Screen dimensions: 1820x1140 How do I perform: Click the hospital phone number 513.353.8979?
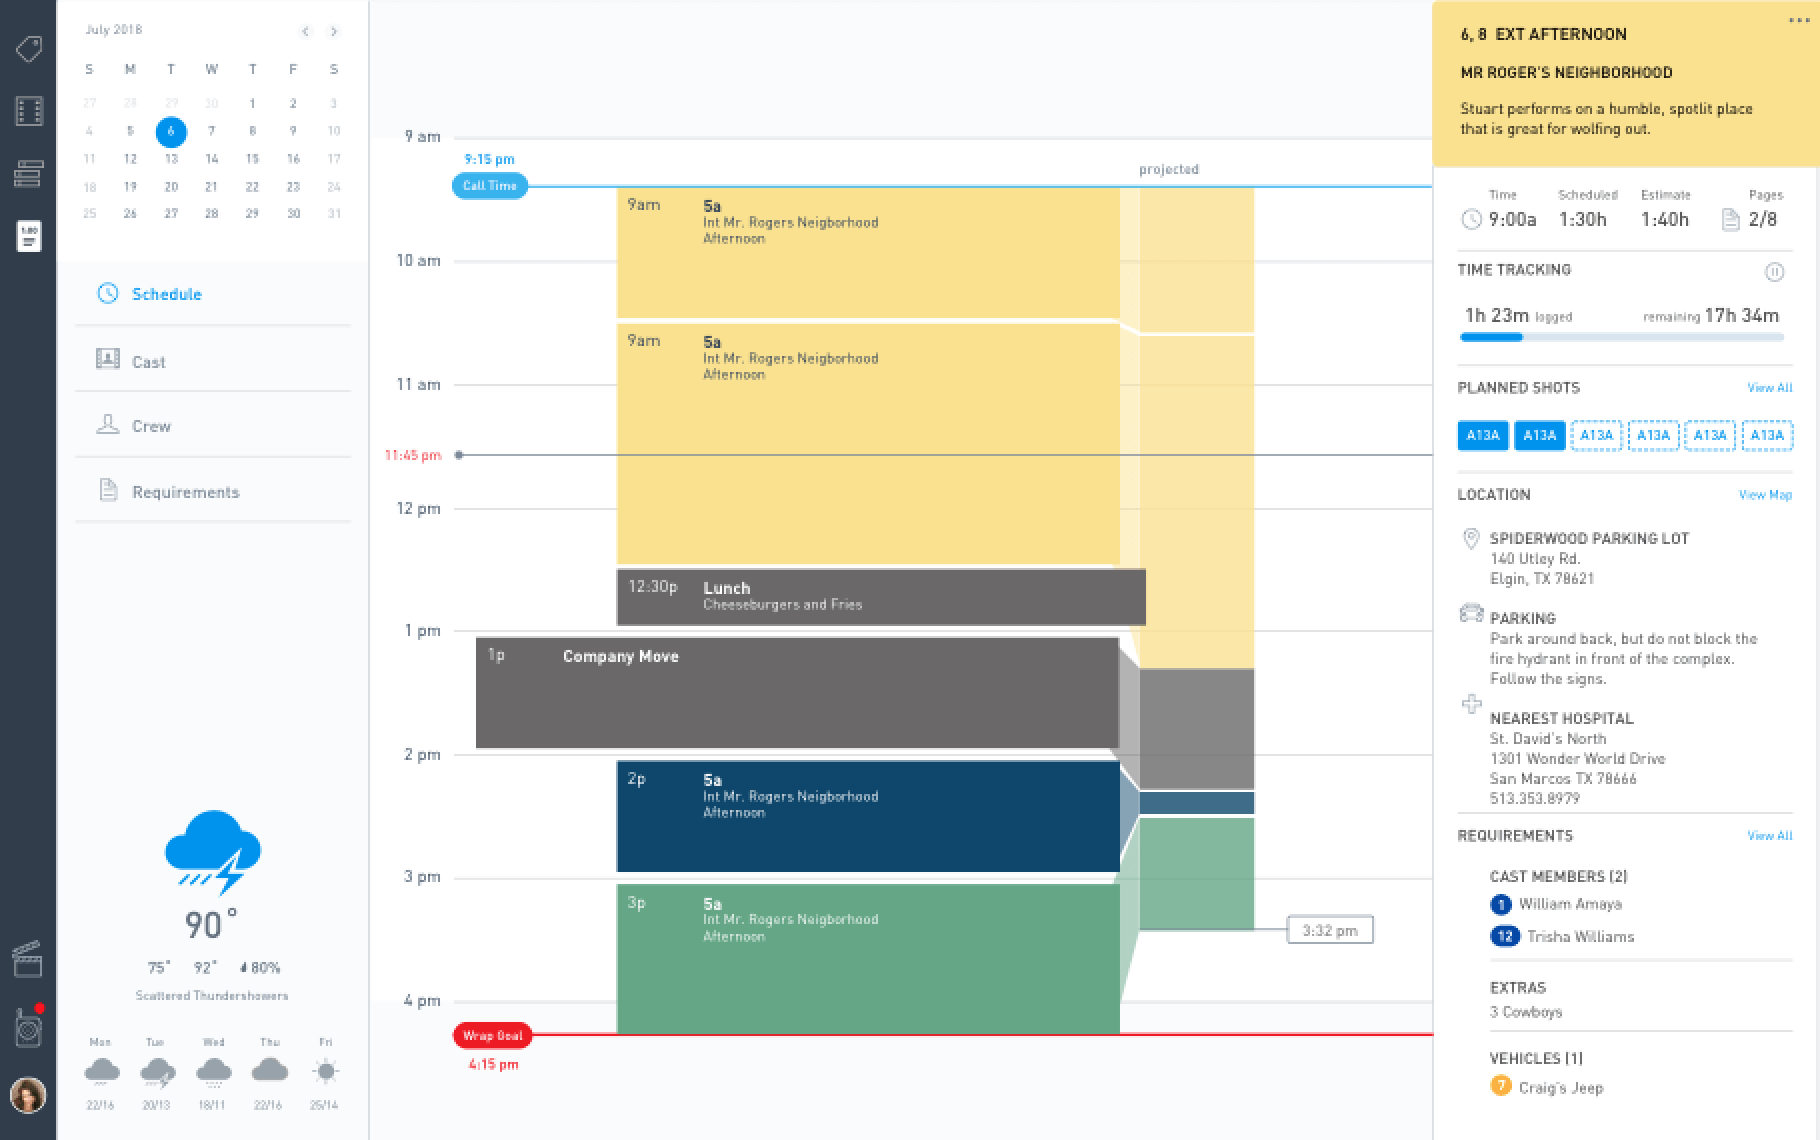coord(1535,799)
